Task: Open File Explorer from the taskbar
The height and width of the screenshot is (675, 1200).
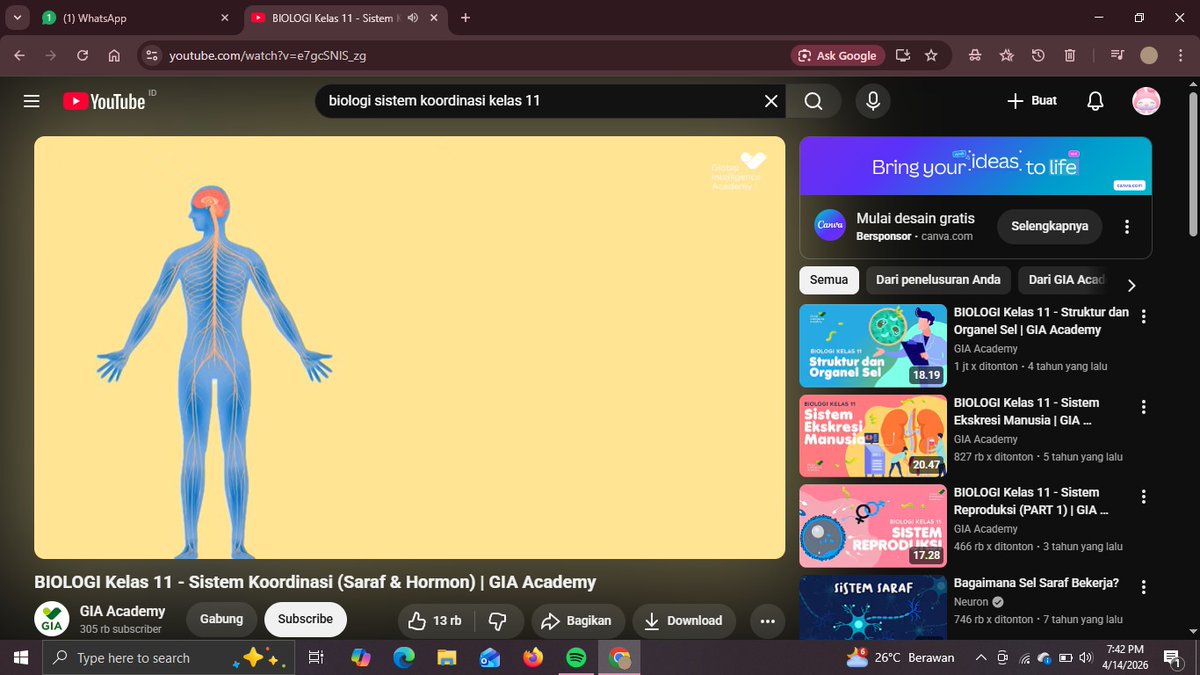Action: (x=446, y=658)
